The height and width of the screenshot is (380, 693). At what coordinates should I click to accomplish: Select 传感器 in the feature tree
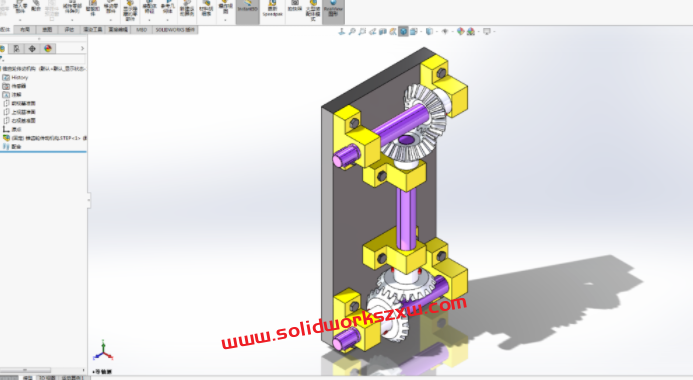pos(15,86)
